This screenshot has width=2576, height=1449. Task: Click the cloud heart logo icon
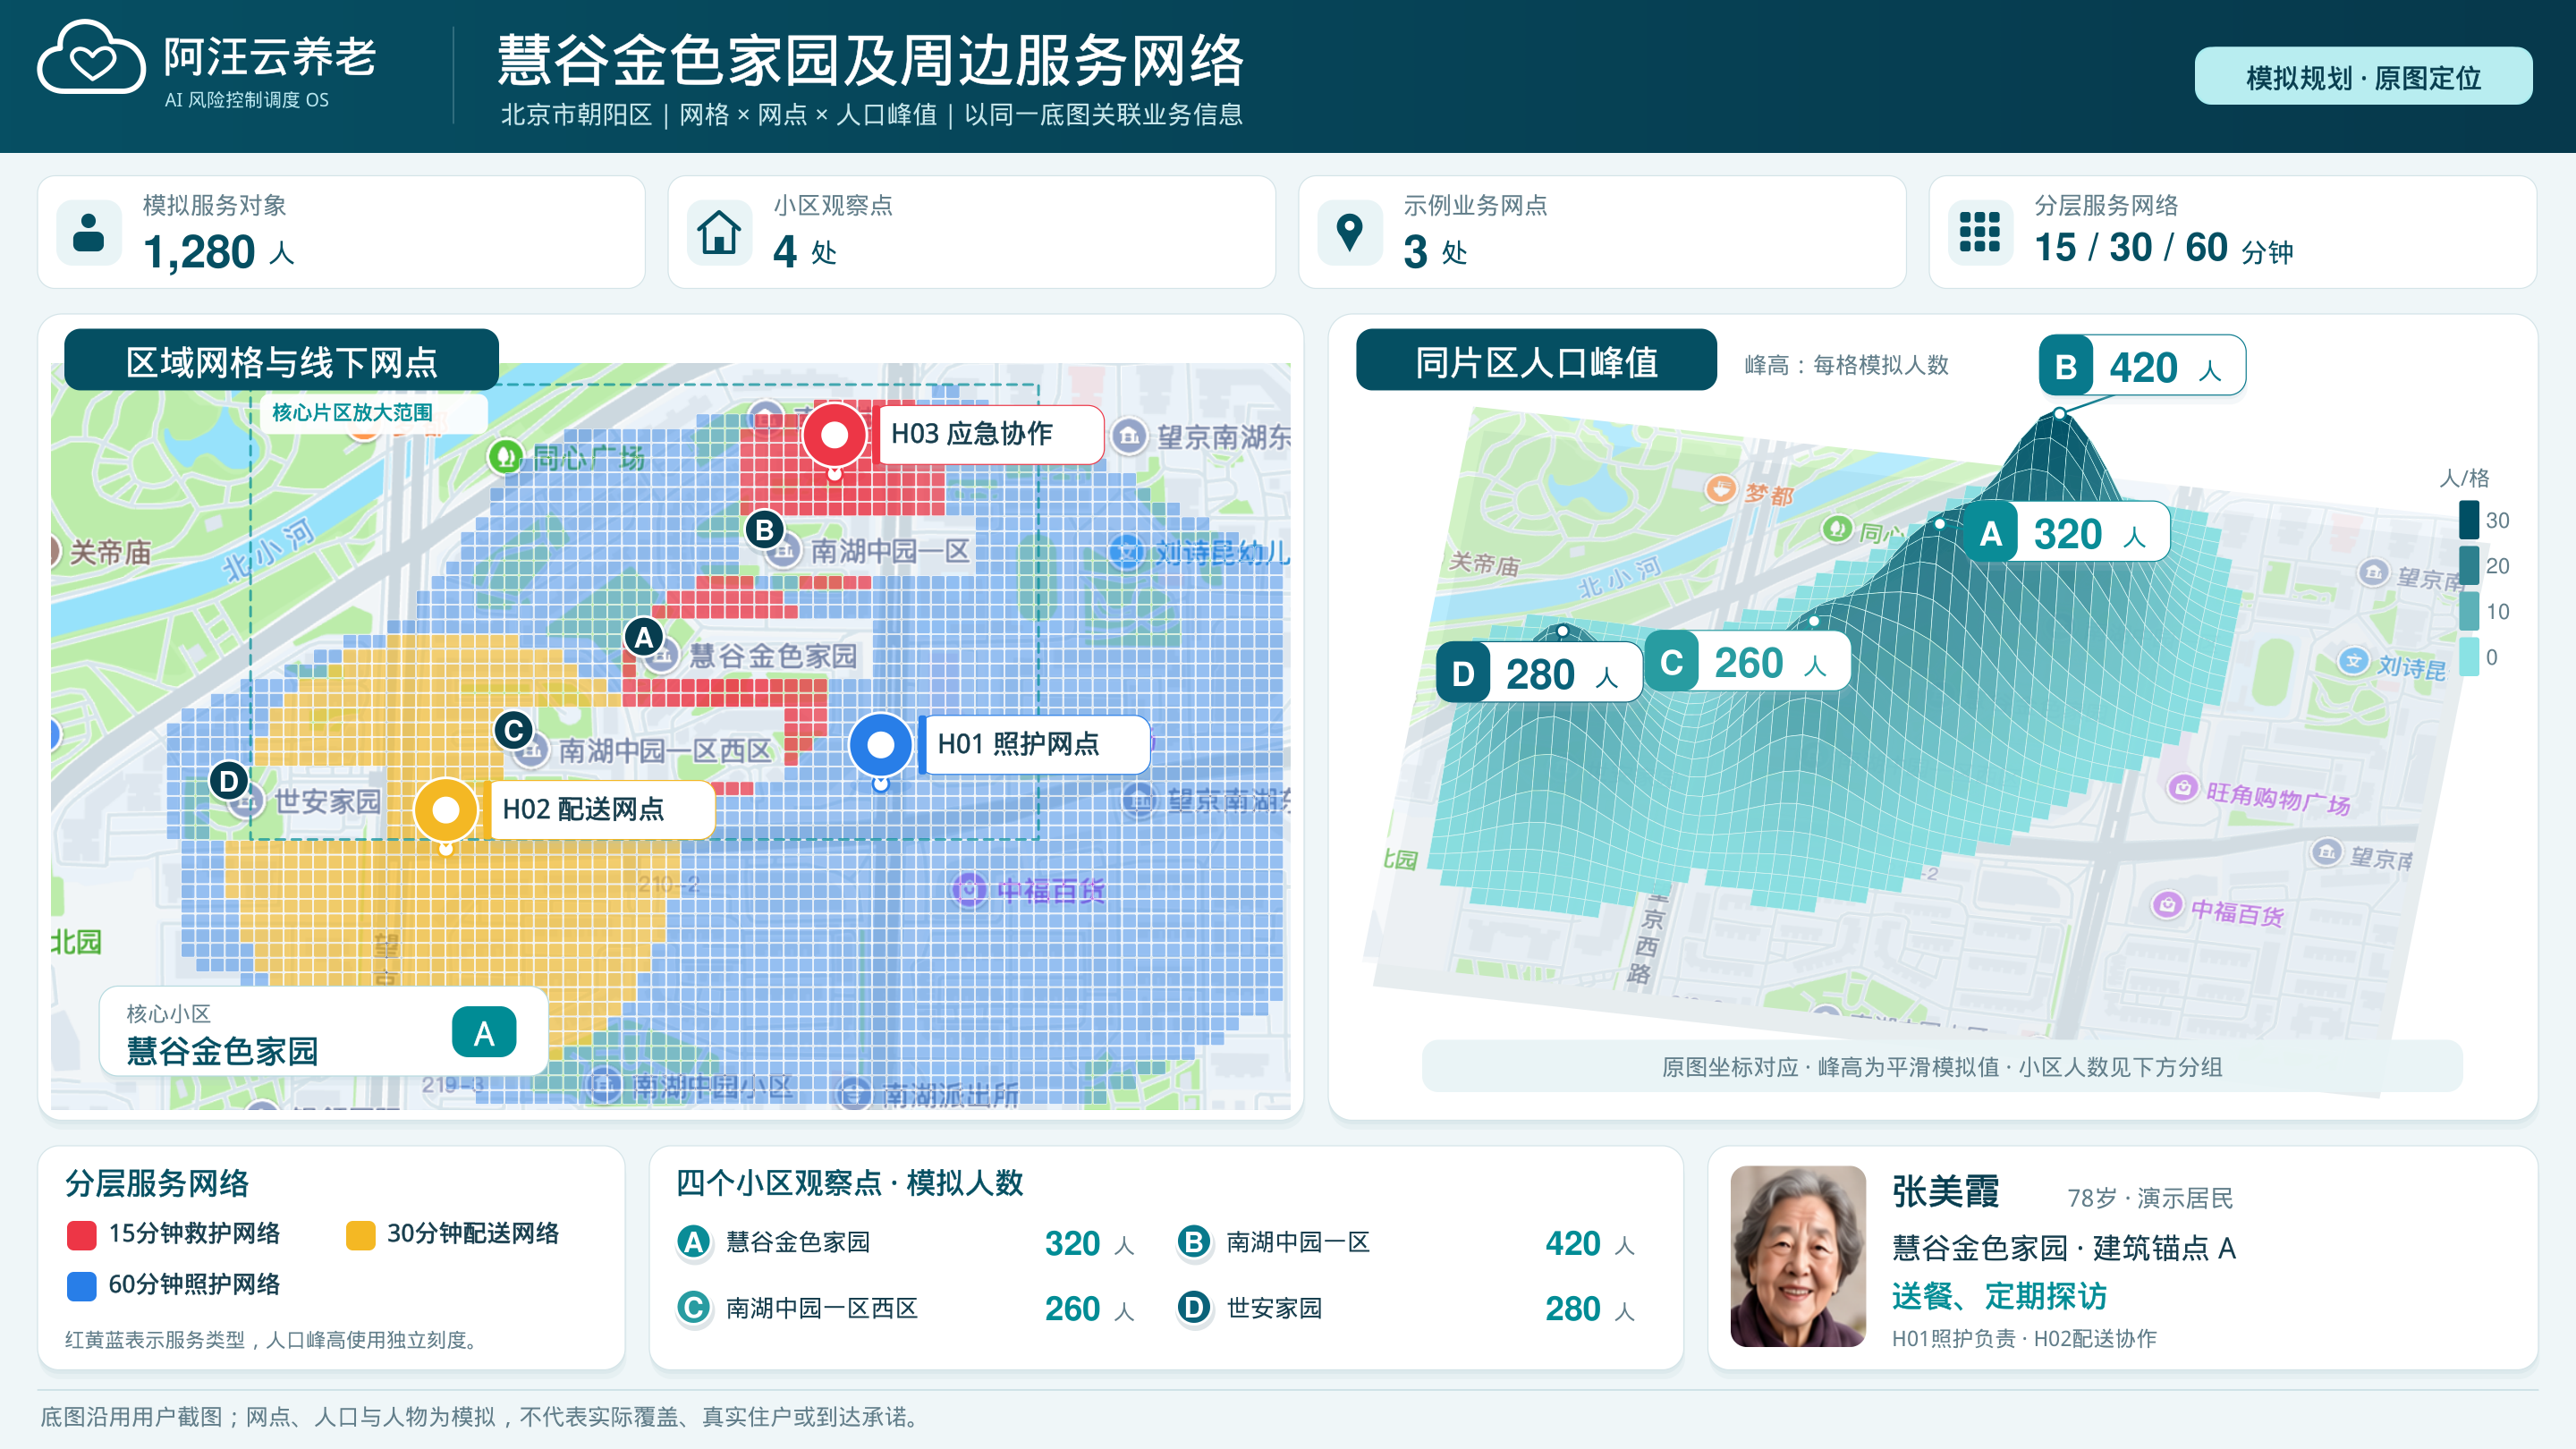[91, 58]
